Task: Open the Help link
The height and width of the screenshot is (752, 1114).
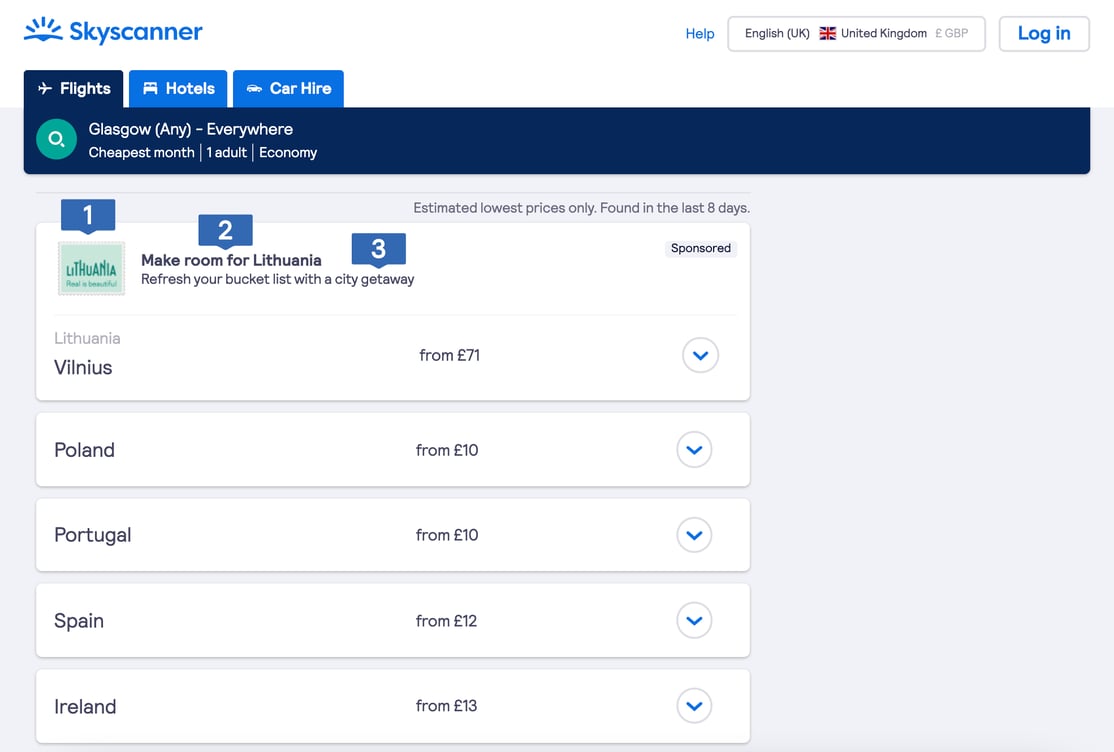Action: coord(700,33)
